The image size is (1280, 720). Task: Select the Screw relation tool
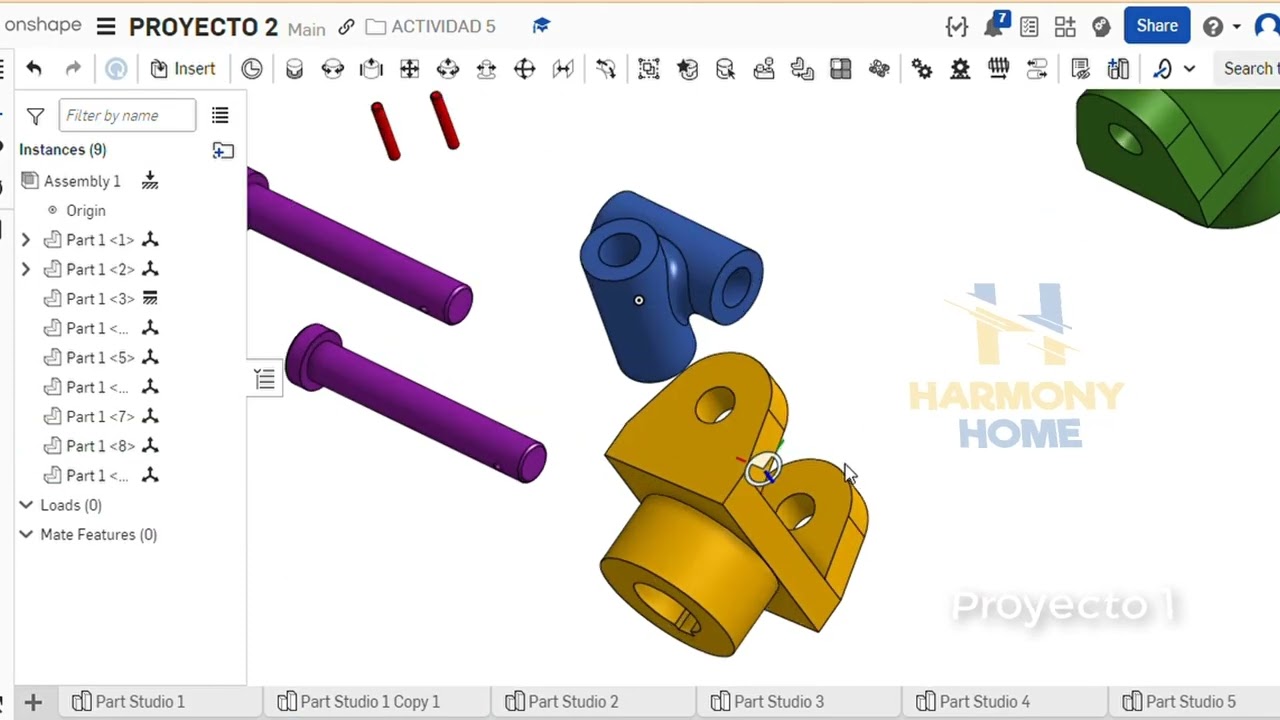(998, 68)
